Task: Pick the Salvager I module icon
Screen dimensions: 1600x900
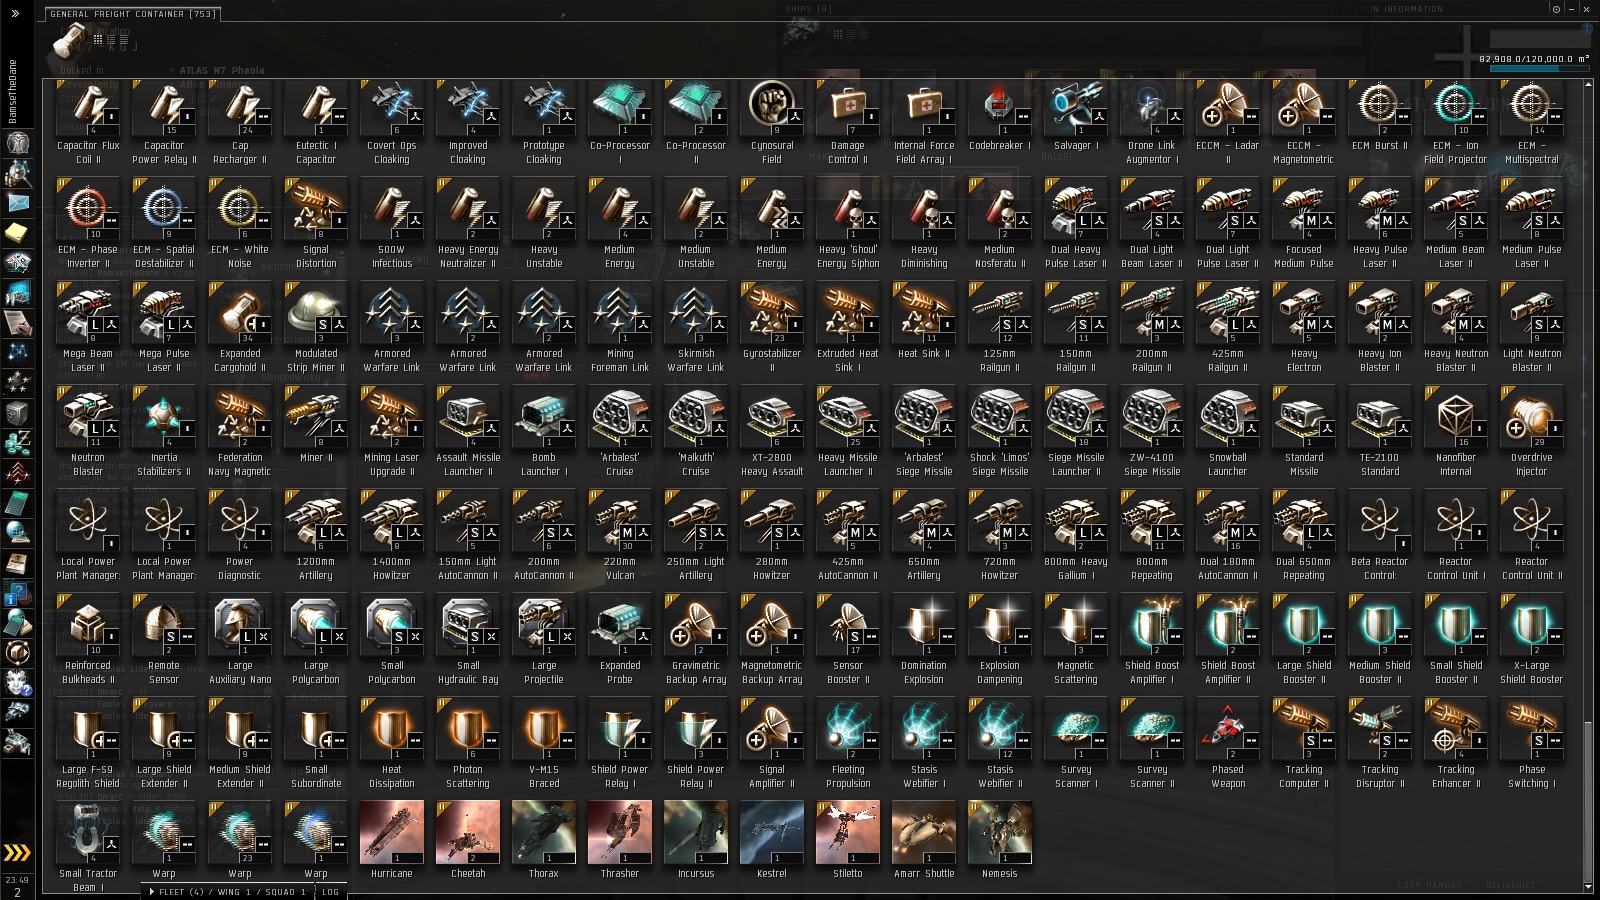Action: 1076,108
